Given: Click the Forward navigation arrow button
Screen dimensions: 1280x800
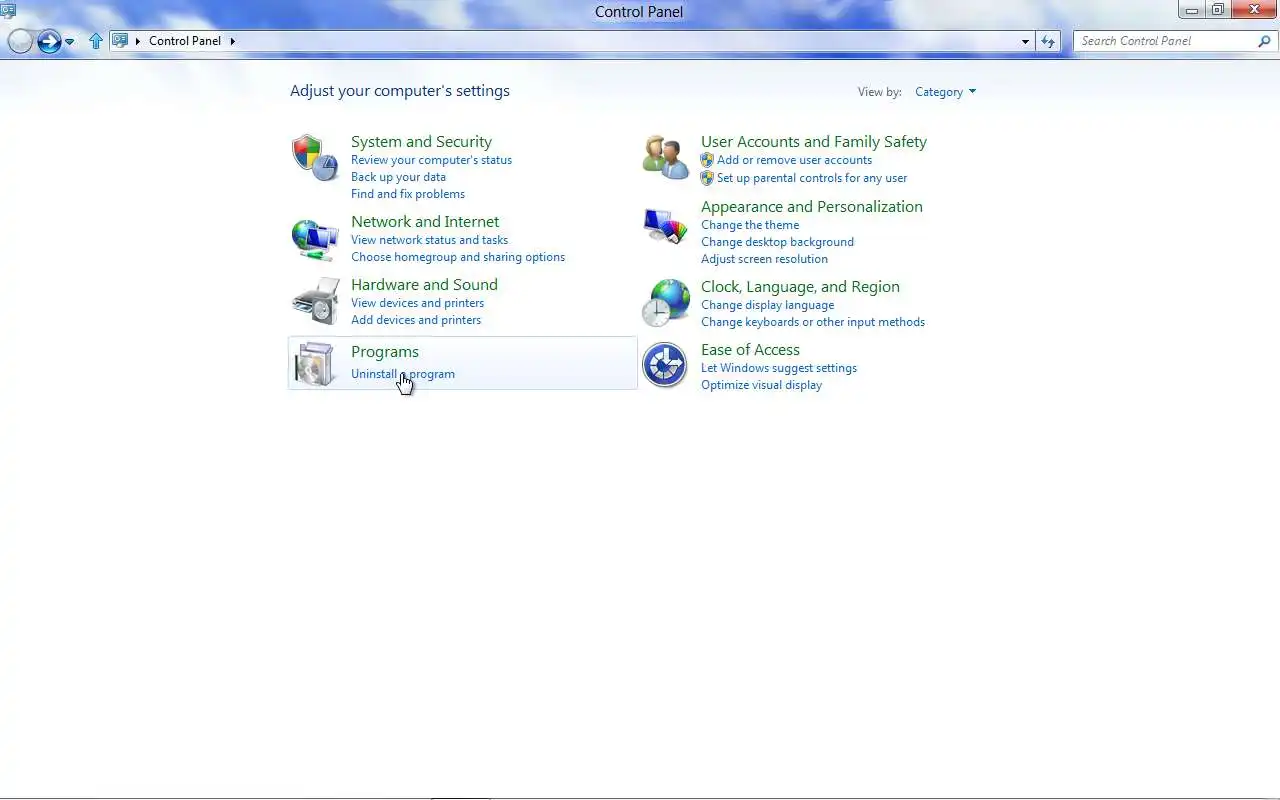Looking at the screenshot, I should coord(49,41).
